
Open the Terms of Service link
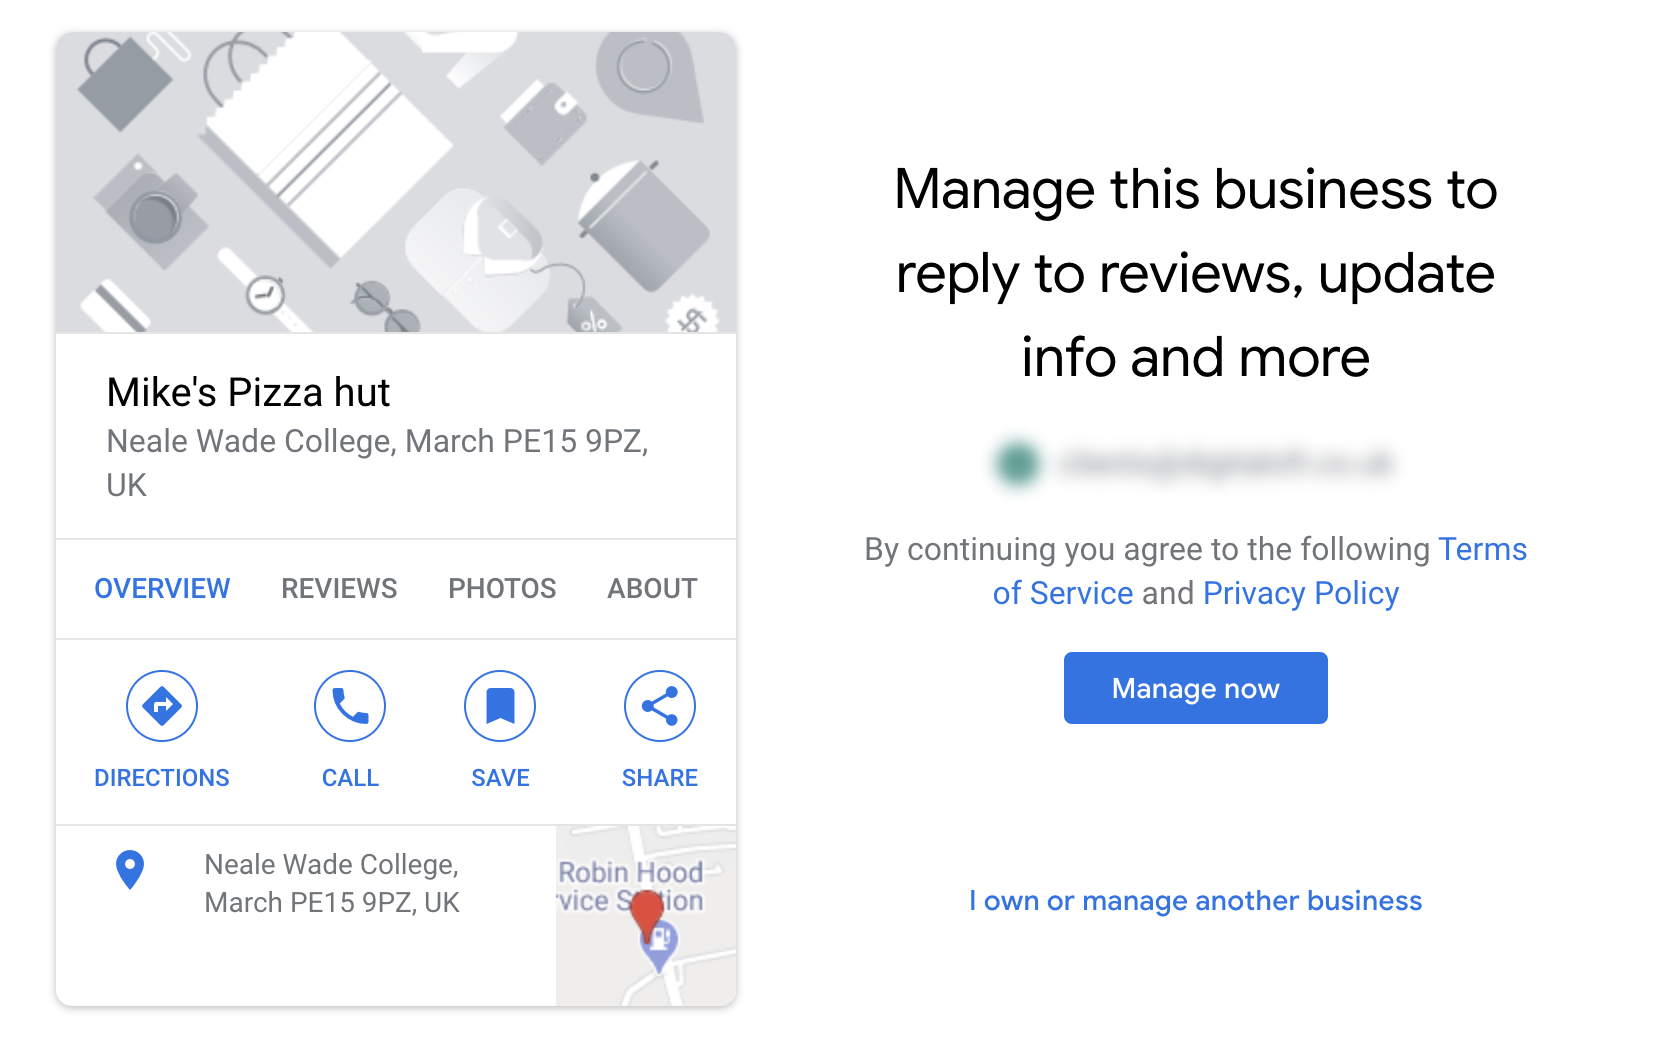coord(1482,550)
